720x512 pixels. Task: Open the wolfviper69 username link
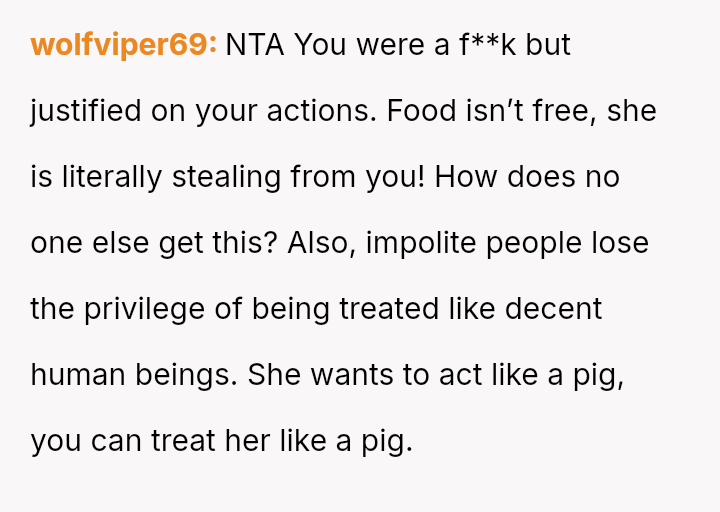123,45
